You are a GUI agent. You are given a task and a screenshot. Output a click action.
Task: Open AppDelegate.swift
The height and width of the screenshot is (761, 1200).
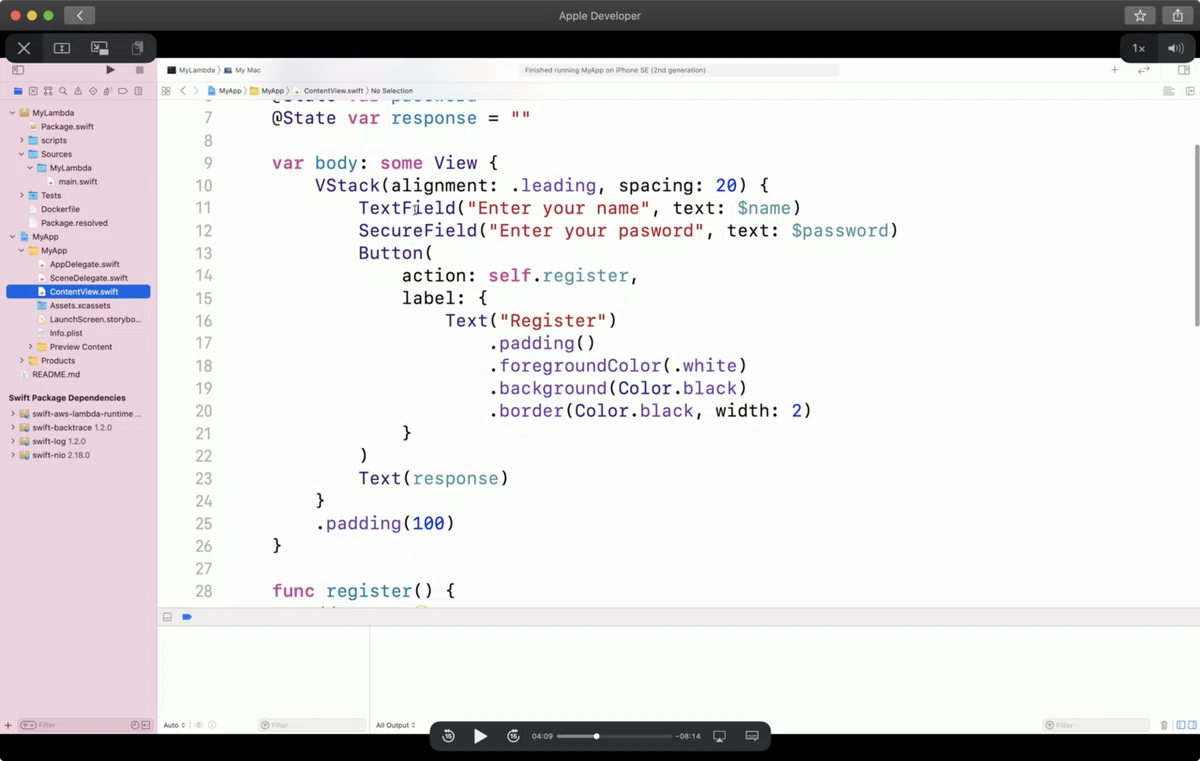(84, 264)
